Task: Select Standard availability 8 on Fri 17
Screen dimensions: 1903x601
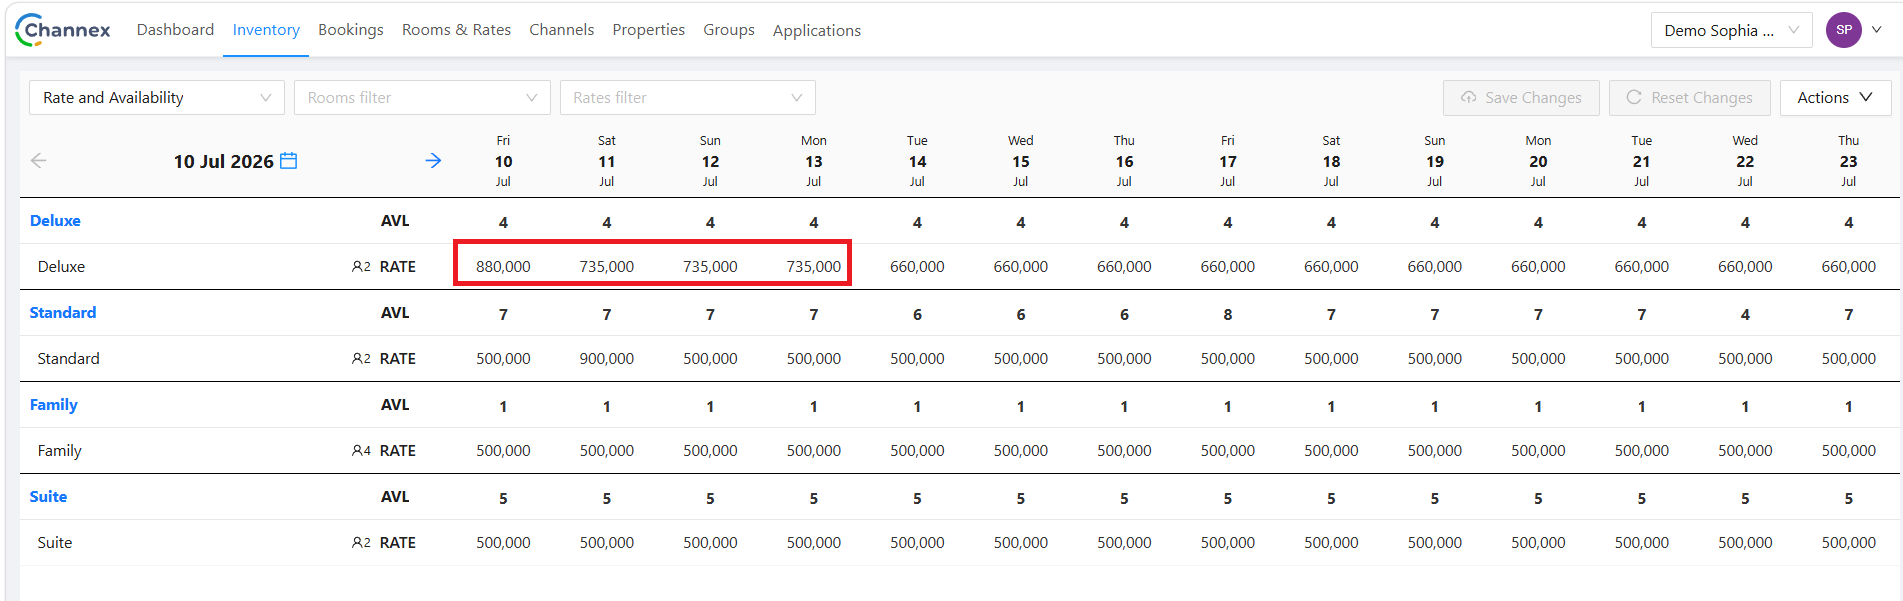Action: click(x=1228, y=315)
